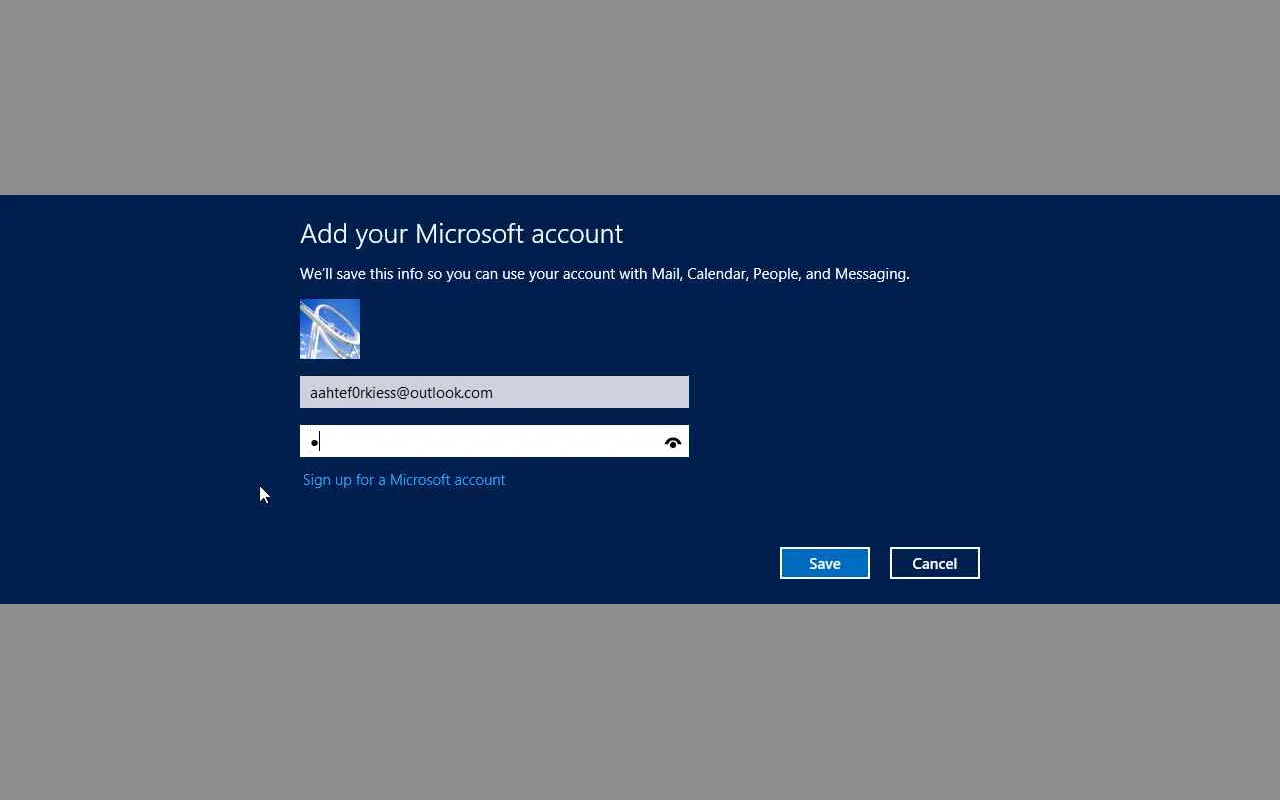
Task: Click the account profile picture thumbnail
Action: 330,329
